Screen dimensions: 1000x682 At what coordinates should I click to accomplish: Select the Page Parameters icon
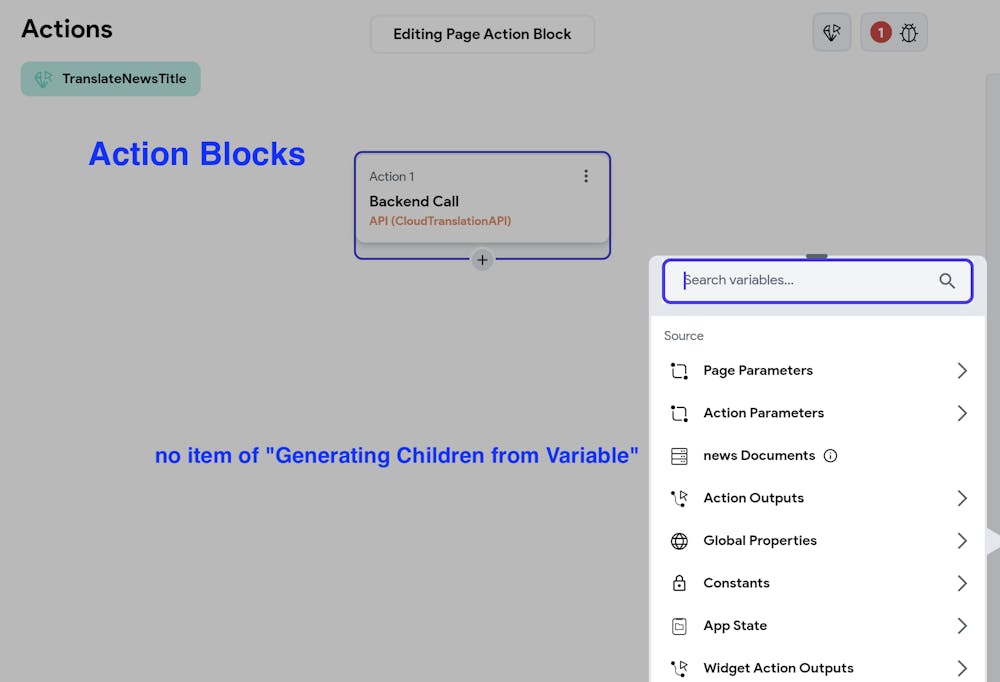point(680,370)
